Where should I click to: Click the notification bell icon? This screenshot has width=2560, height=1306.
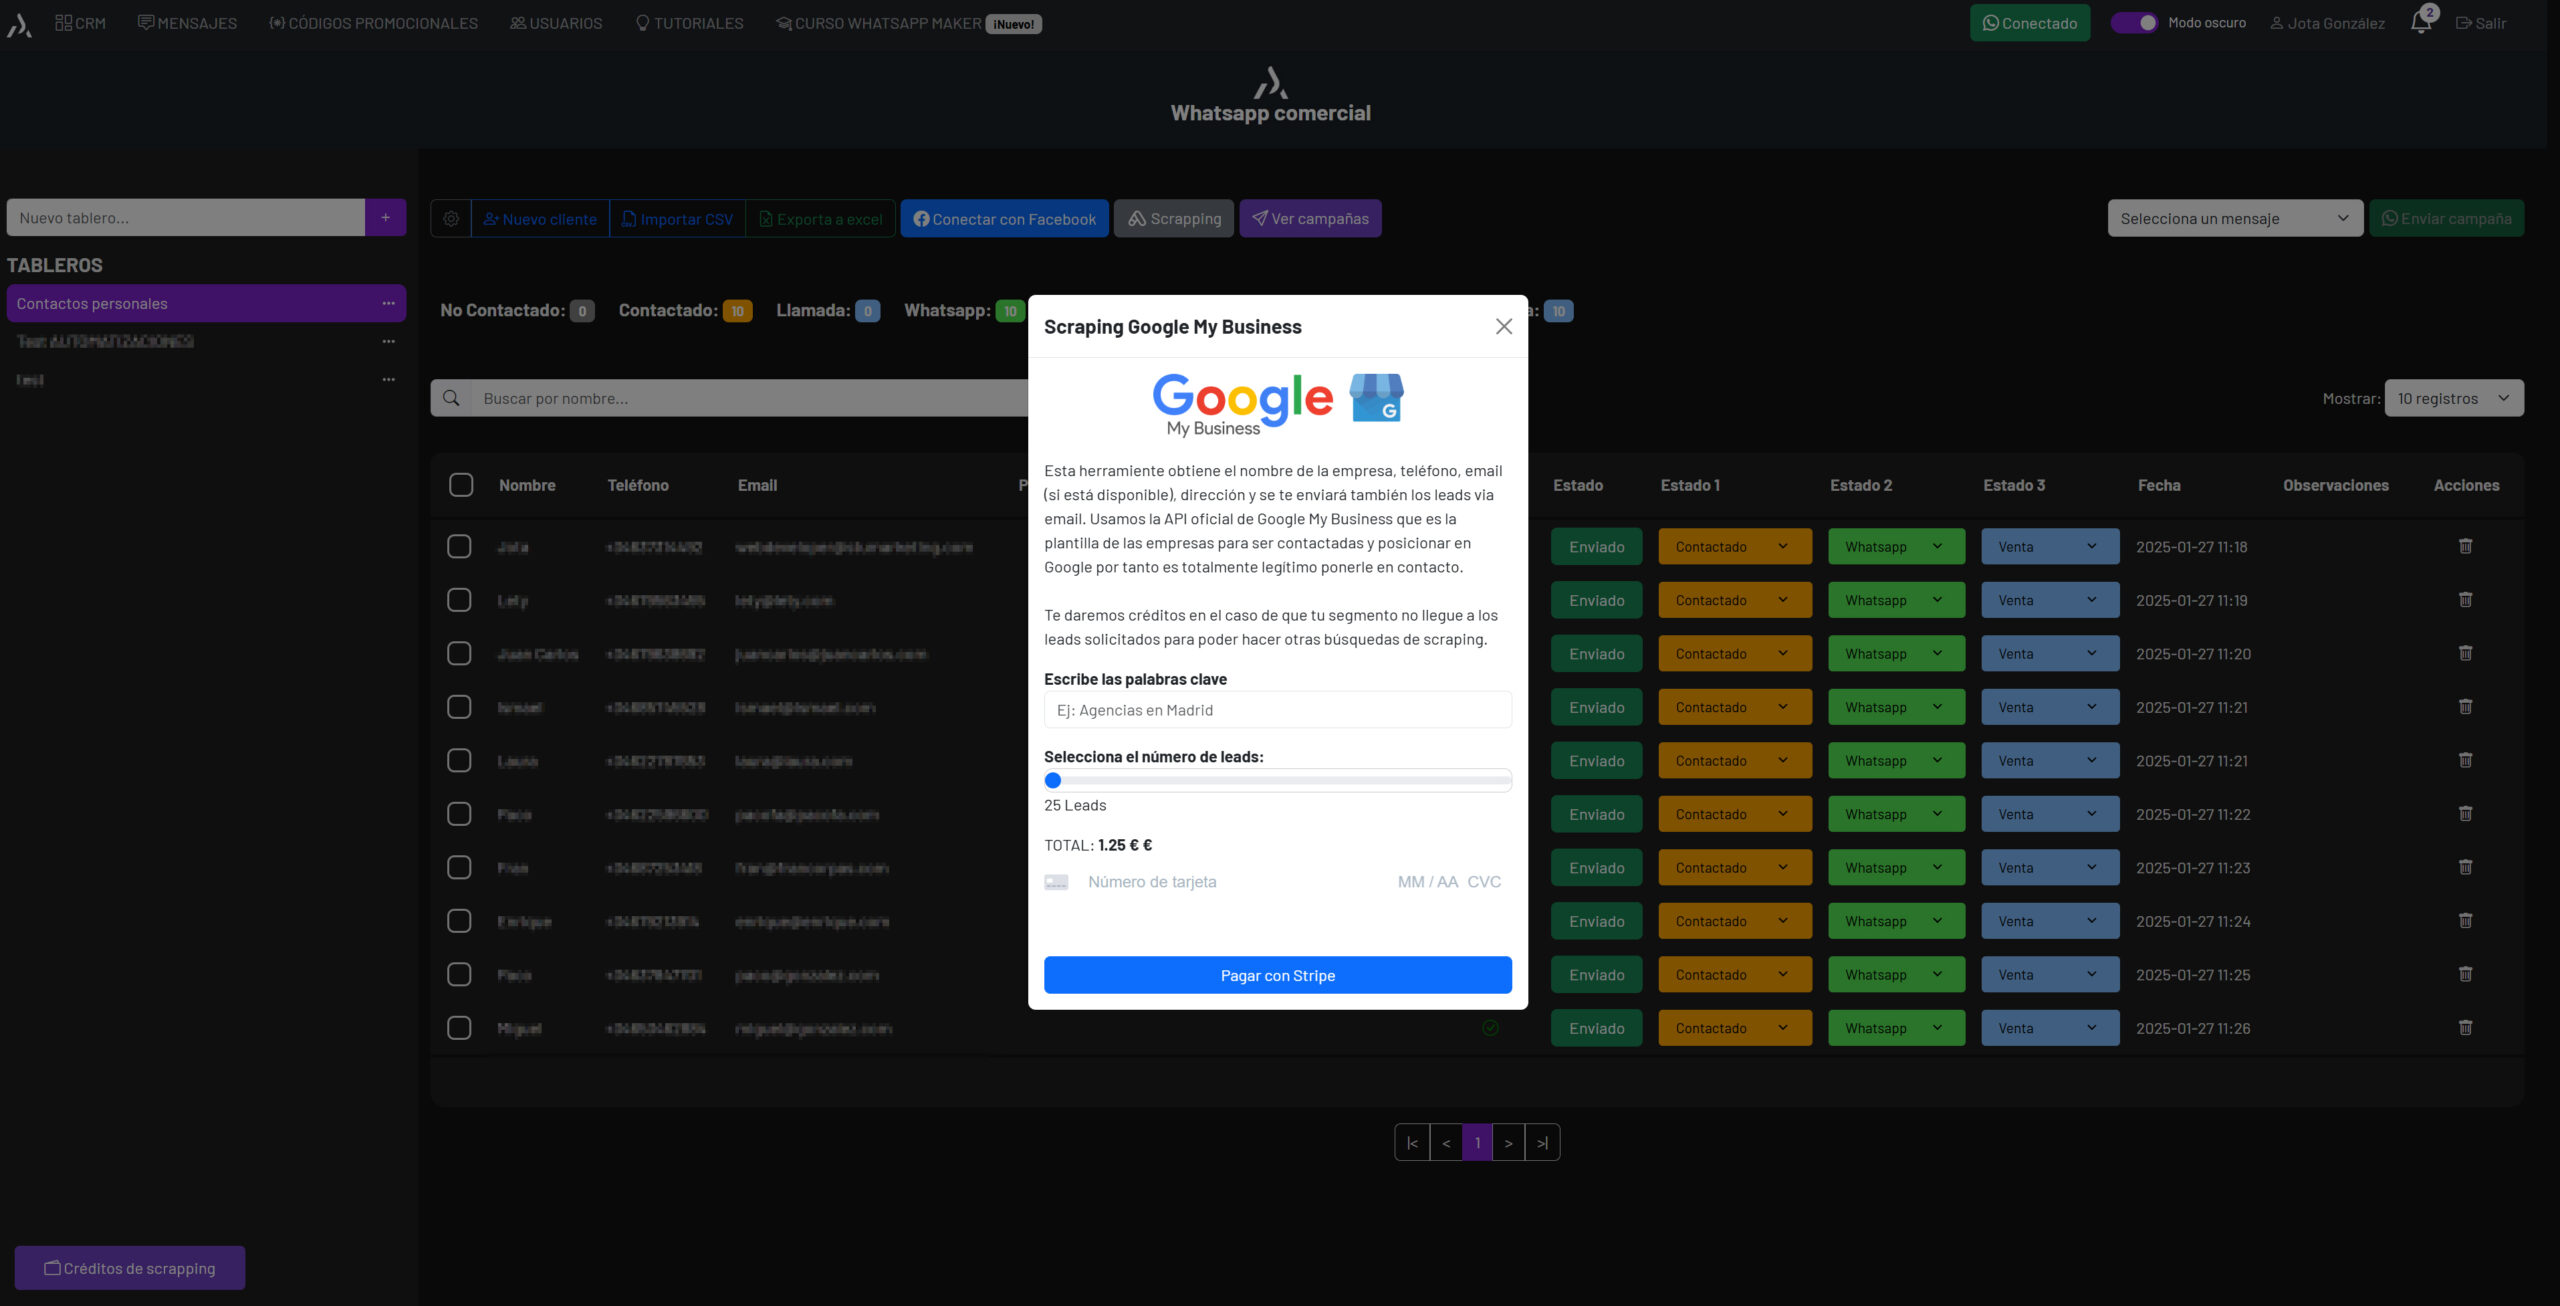(2420, 22)
